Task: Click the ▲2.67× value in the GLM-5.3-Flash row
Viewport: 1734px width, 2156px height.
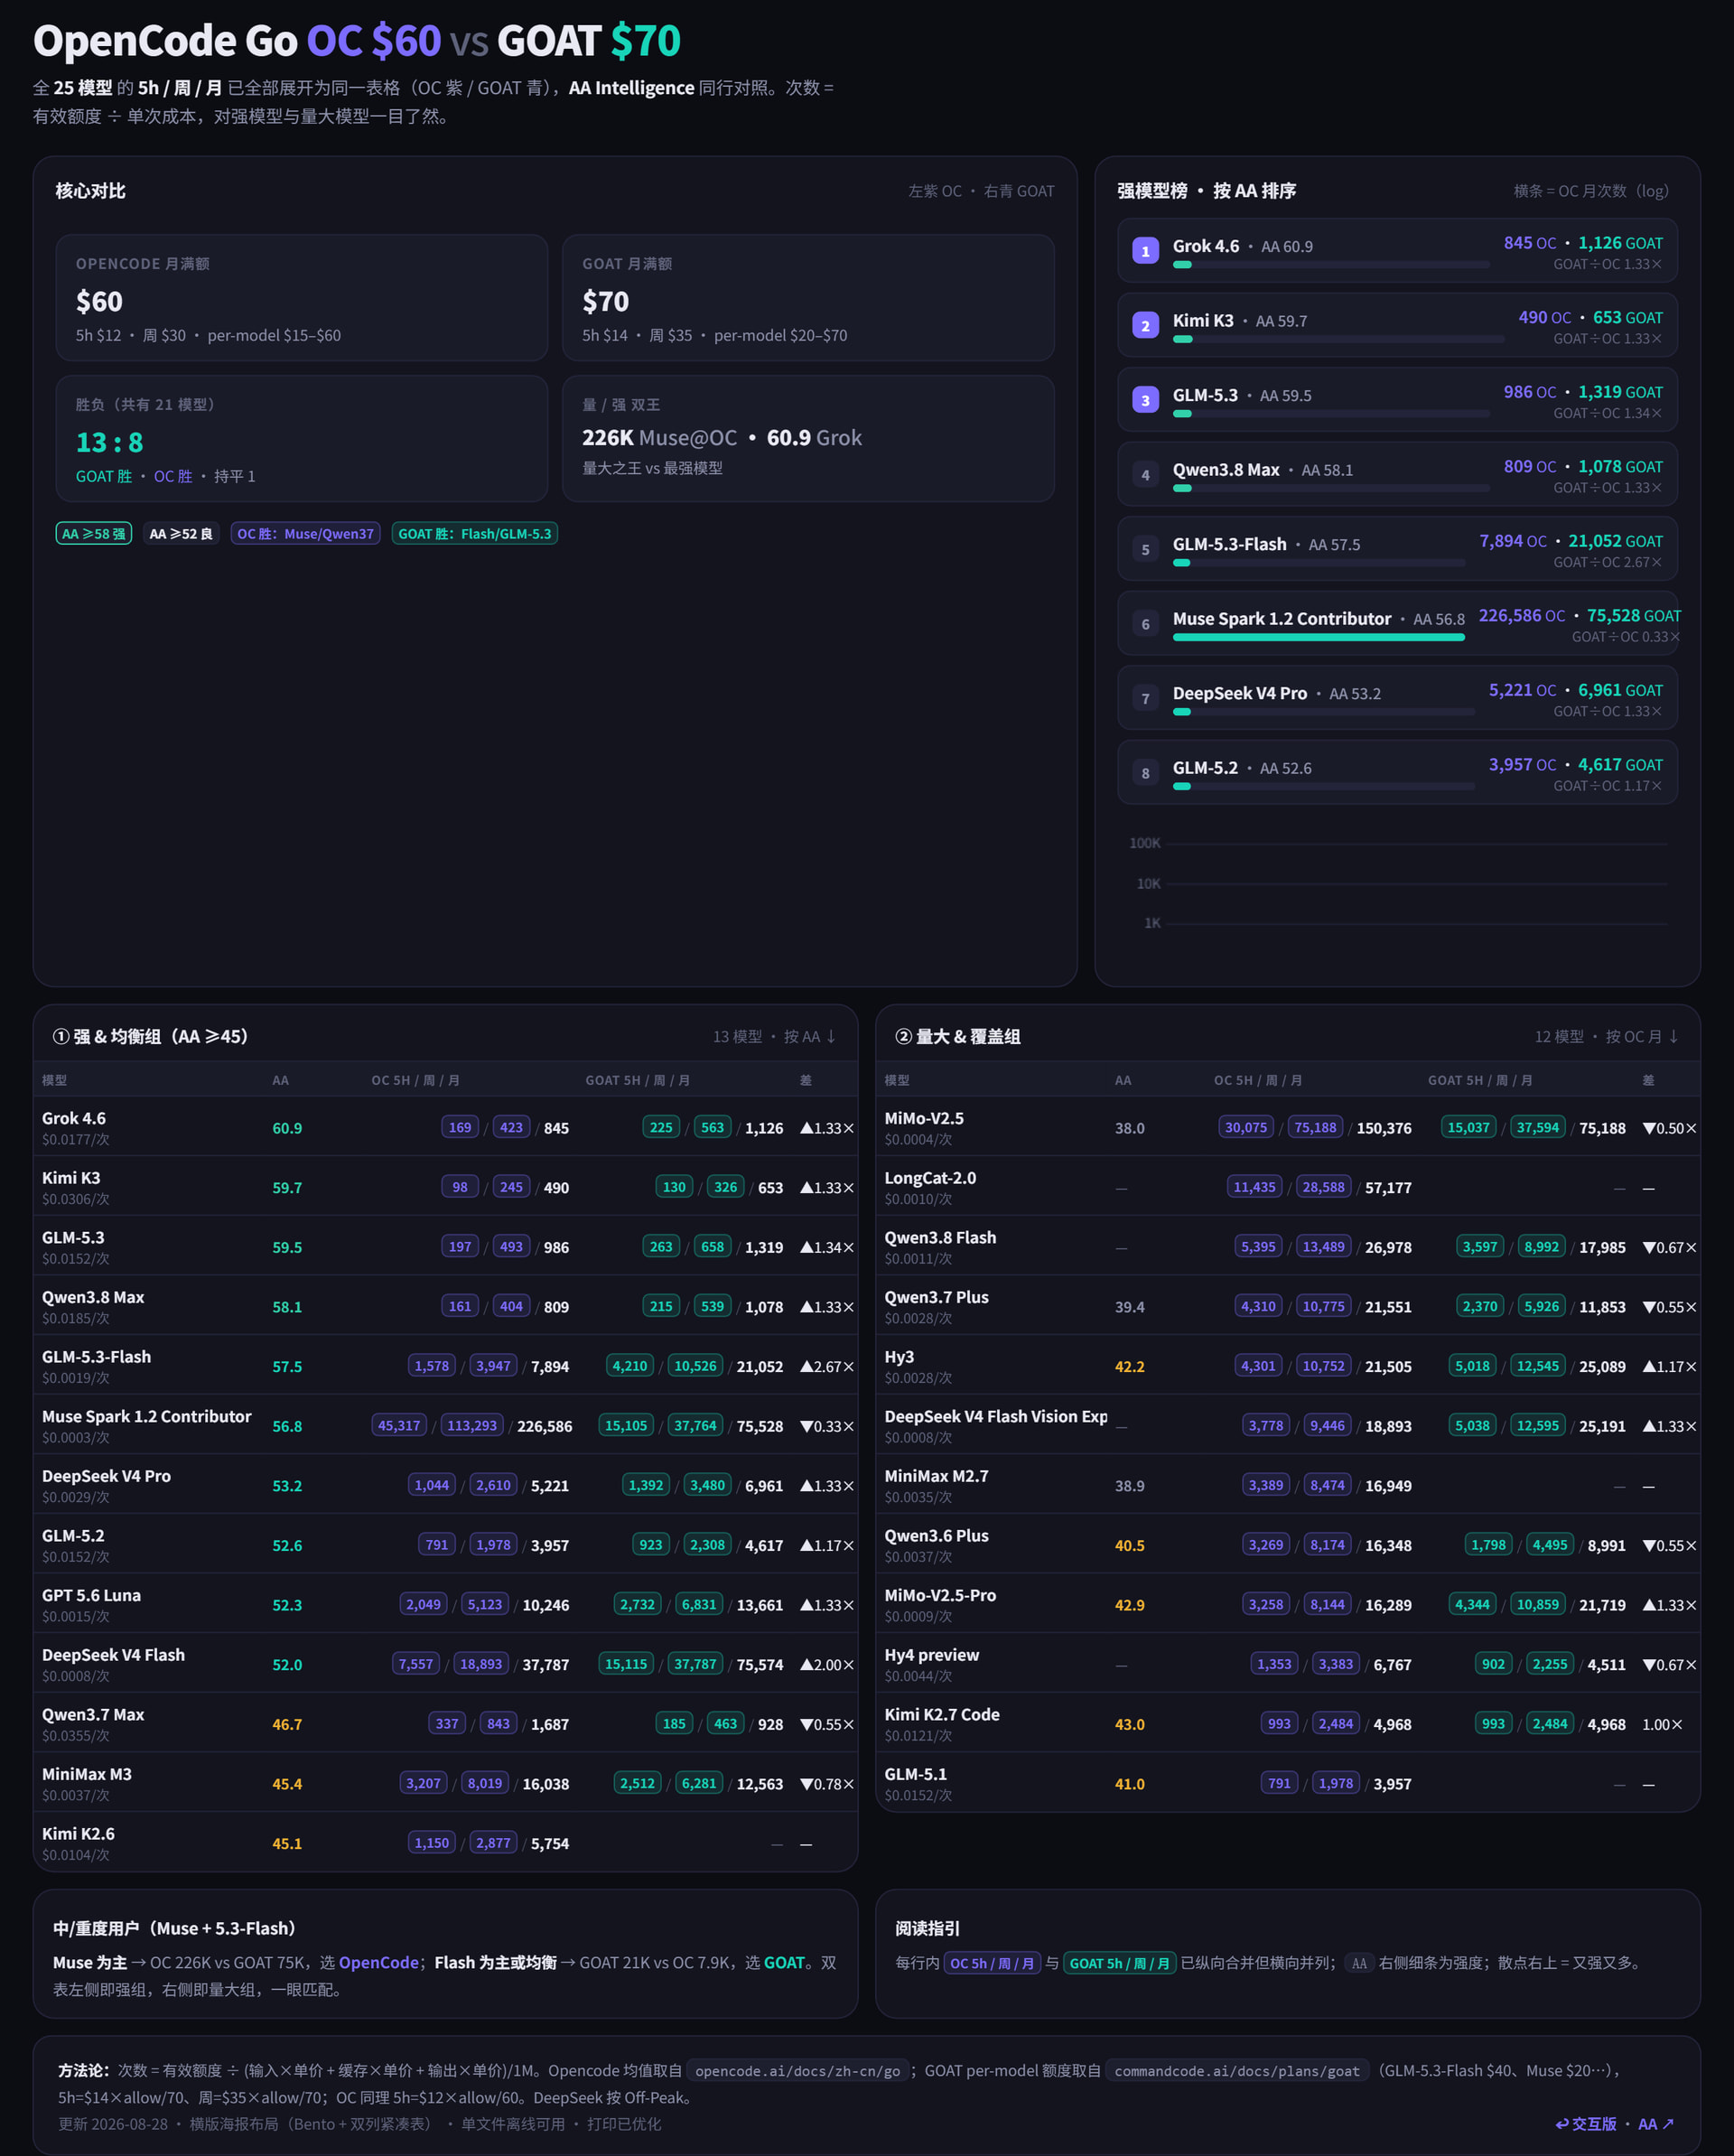Action: [827, 1366]
